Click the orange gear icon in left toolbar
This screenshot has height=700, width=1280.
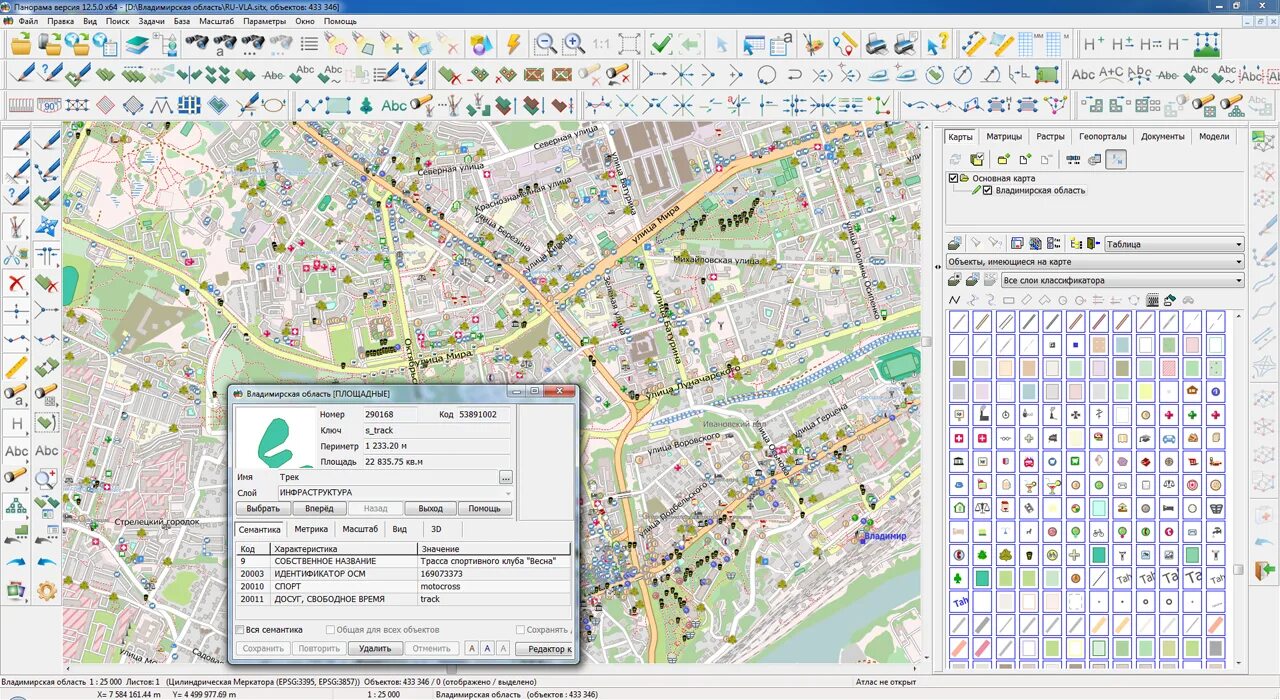coord(46,590)
